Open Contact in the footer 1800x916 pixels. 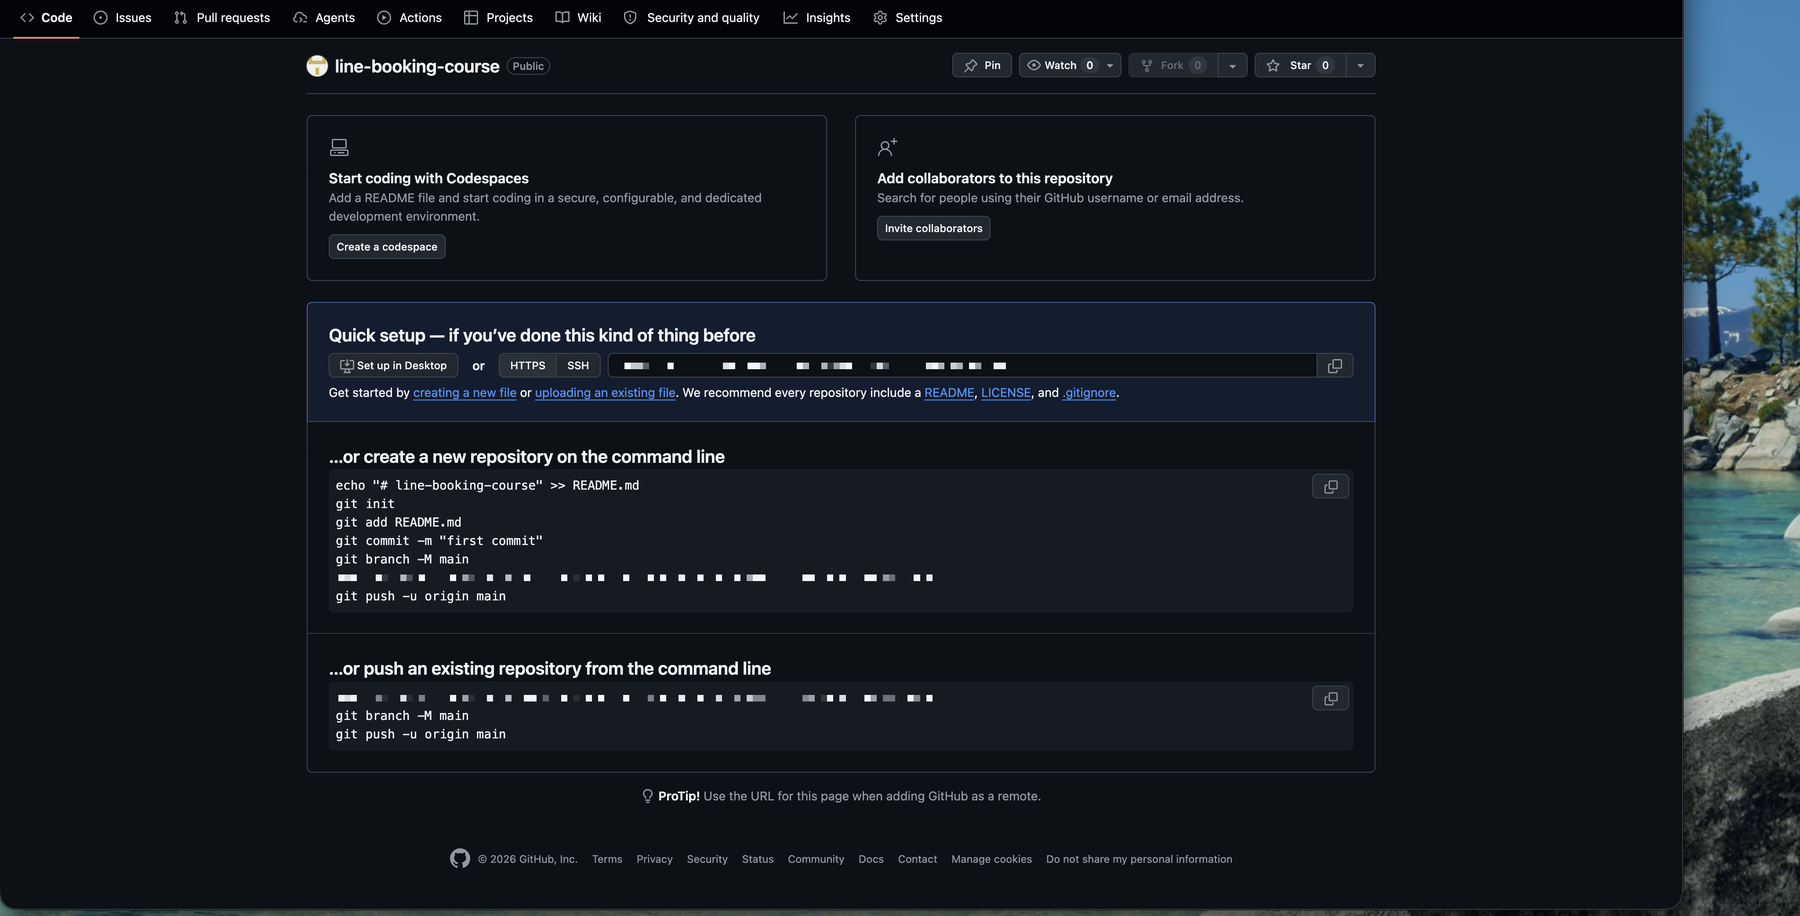pyautogui.click(x=917, y=860)
